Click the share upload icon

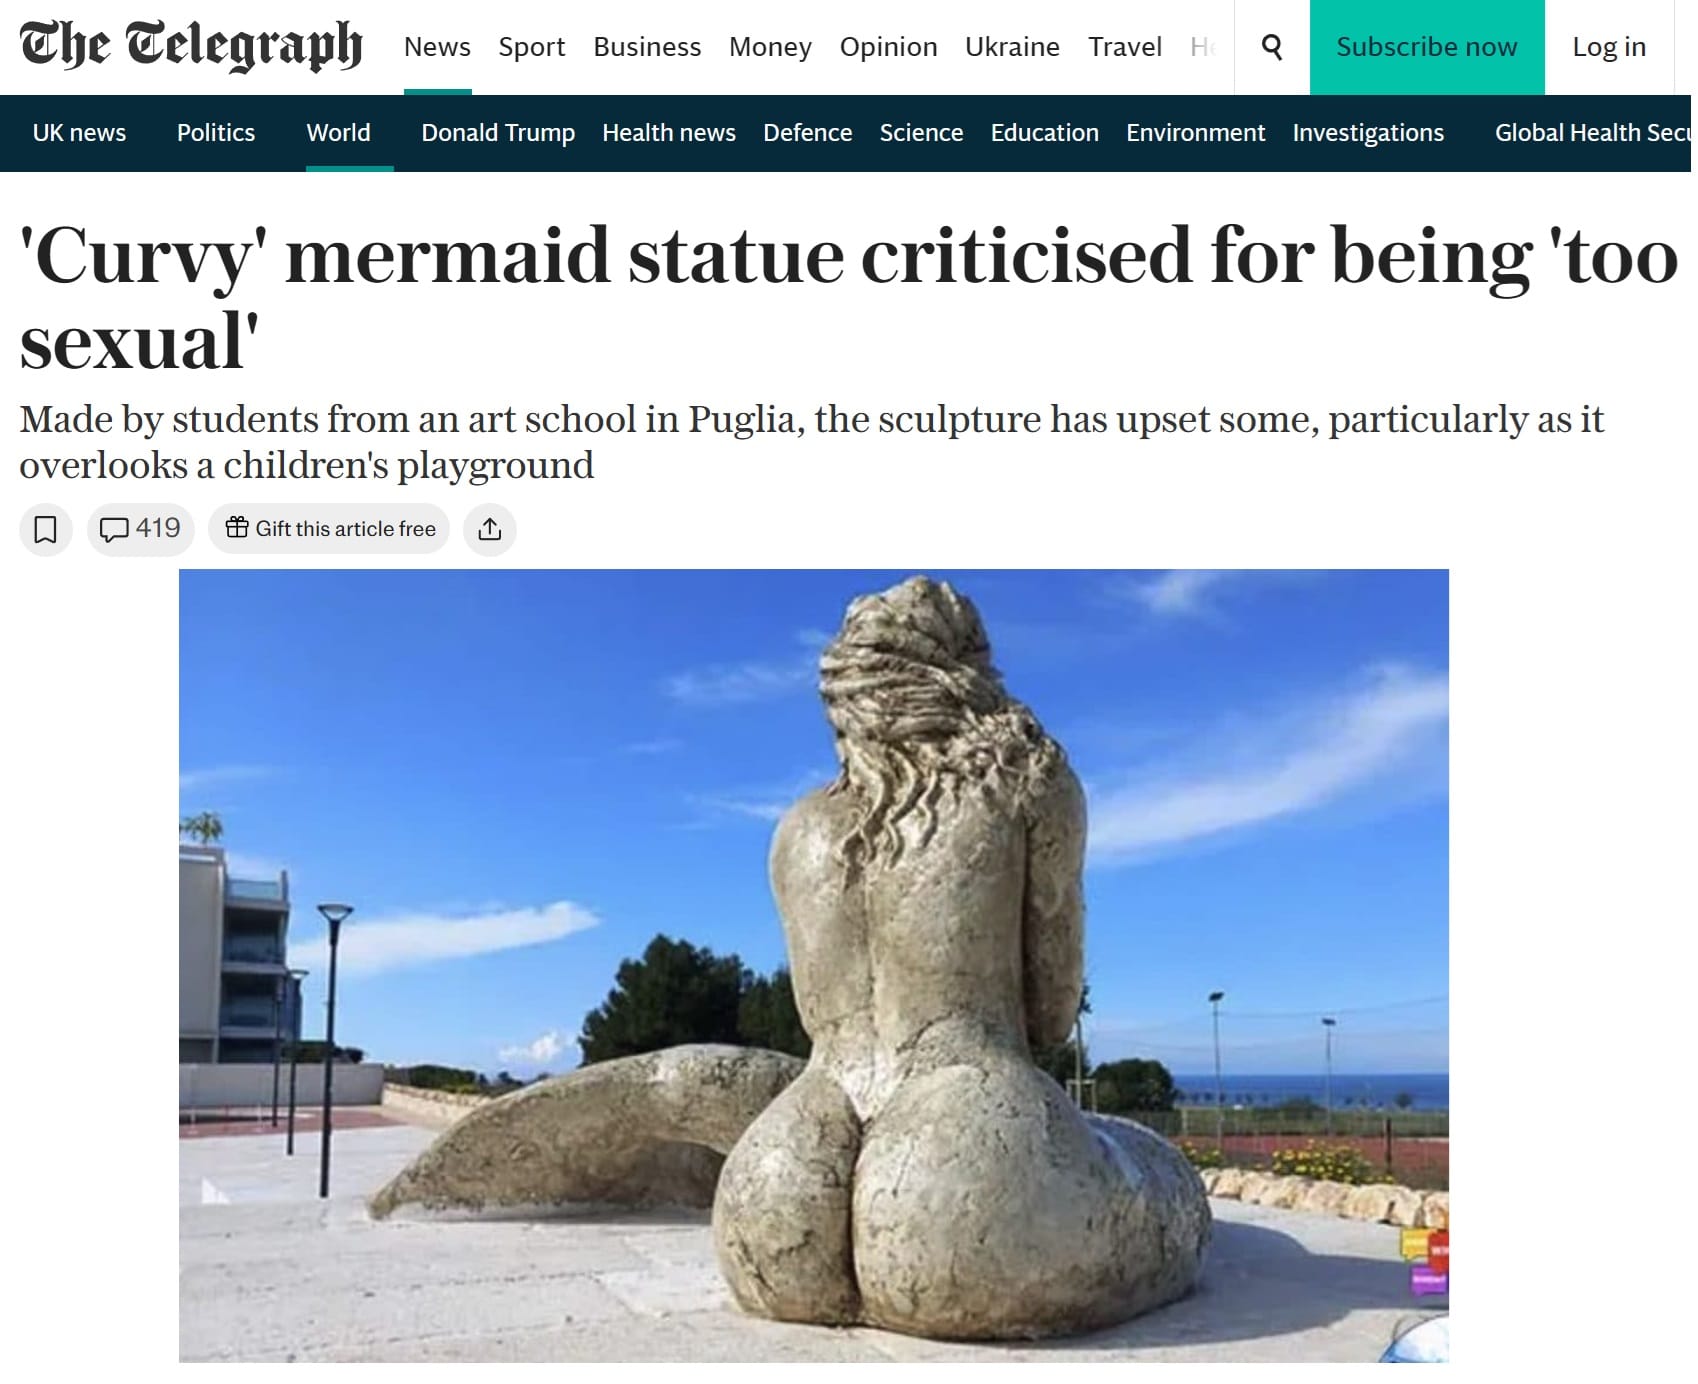point(490,529)
